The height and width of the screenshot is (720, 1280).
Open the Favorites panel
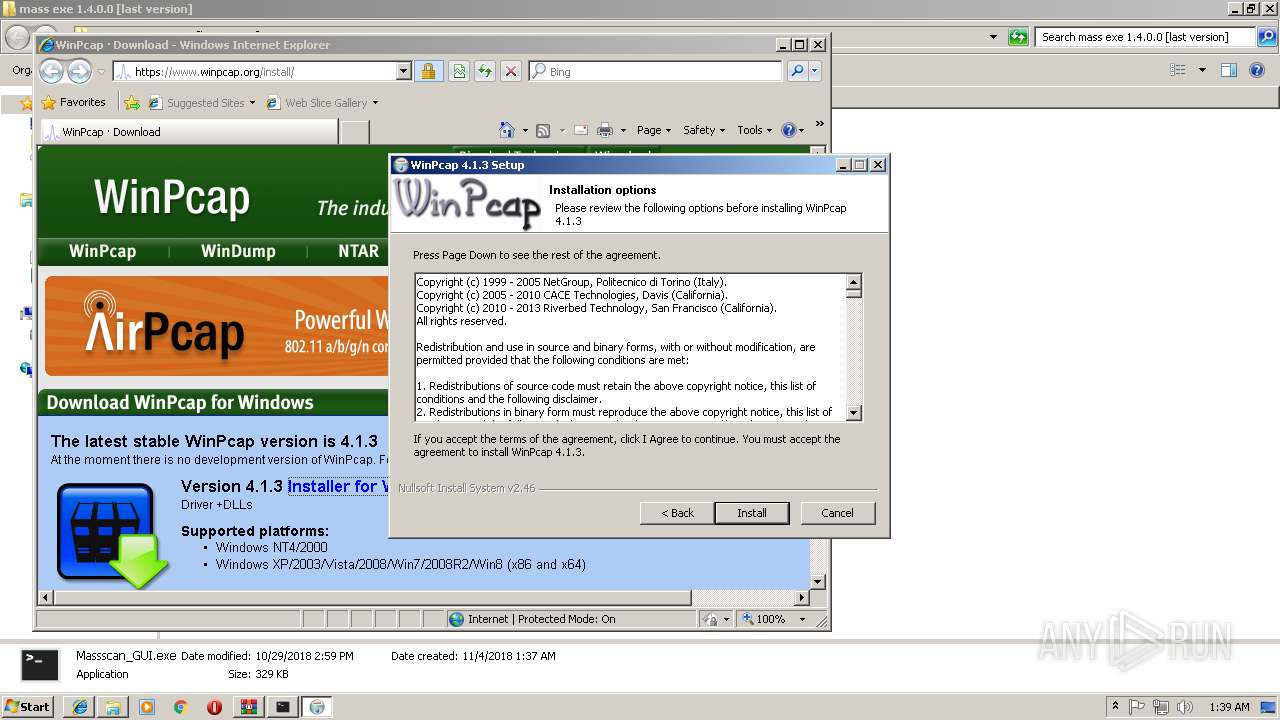[x=73, y=102]
